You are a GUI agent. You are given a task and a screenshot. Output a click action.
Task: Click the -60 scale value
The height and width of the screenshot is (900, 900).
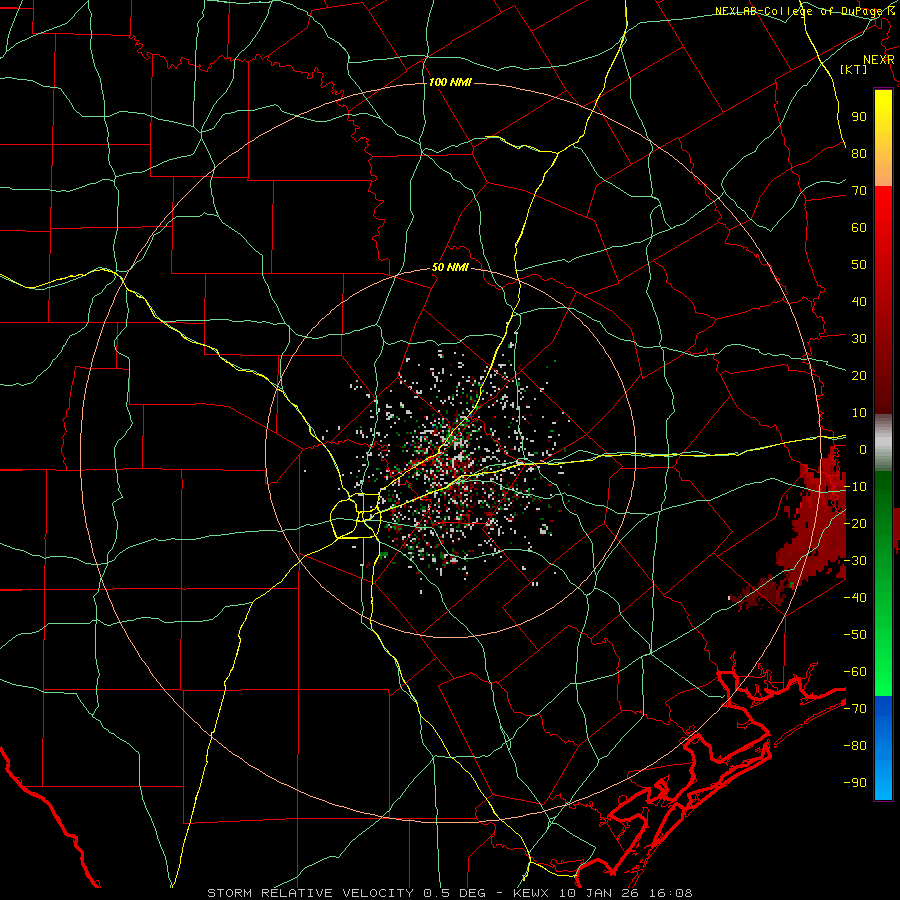pyautogui.click(x=855, y=672)
